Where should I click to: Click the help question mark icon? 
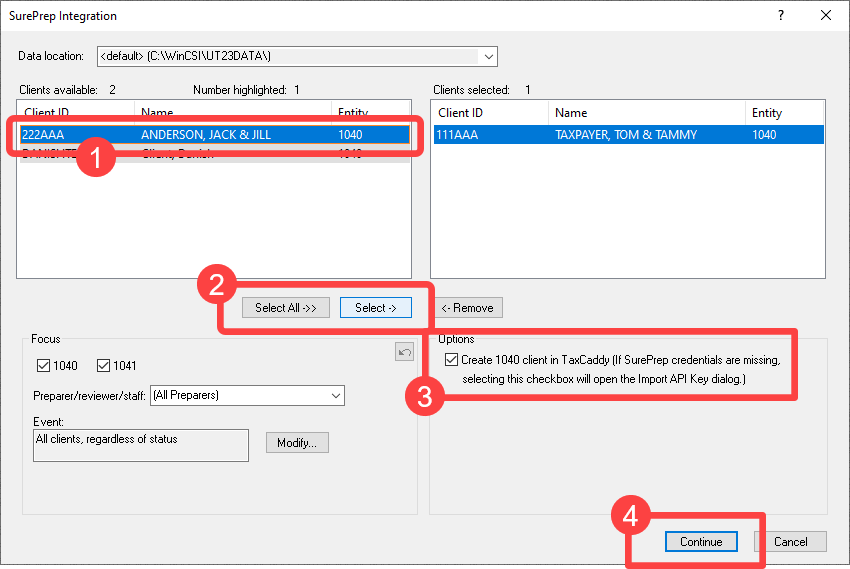click(781, 15)
